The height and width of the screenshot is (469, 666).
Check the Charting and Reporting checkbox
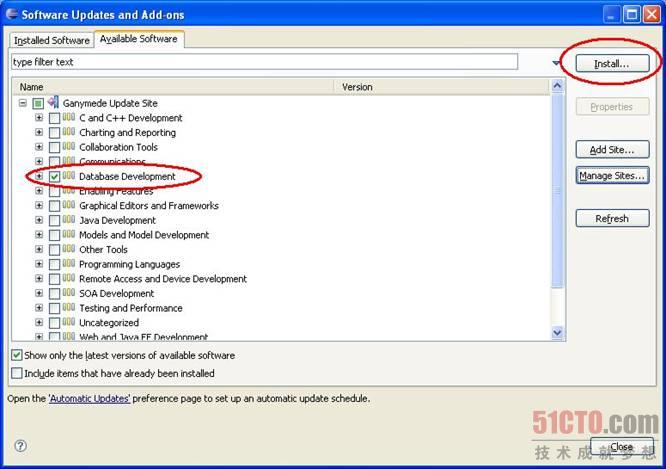pos(54,133)
